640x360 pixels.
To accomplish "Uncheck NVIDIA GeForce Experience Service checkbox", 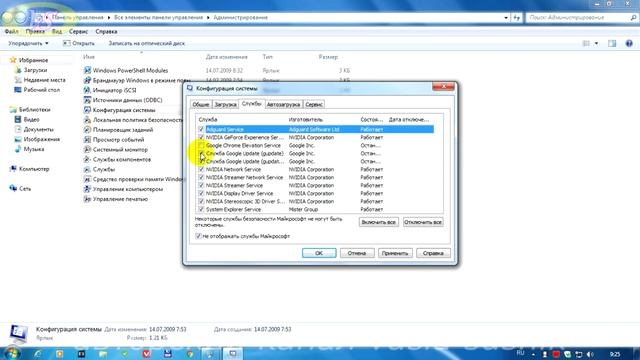I will point(201,138).
